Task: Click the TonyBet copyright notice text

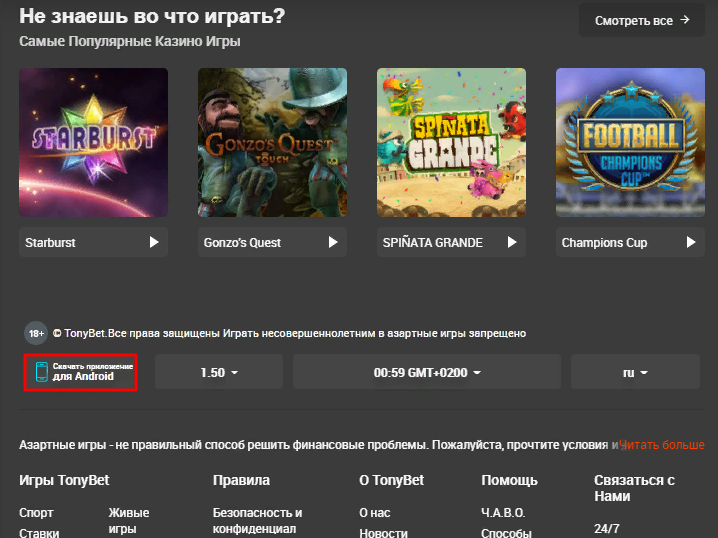Action: point(289,333)
